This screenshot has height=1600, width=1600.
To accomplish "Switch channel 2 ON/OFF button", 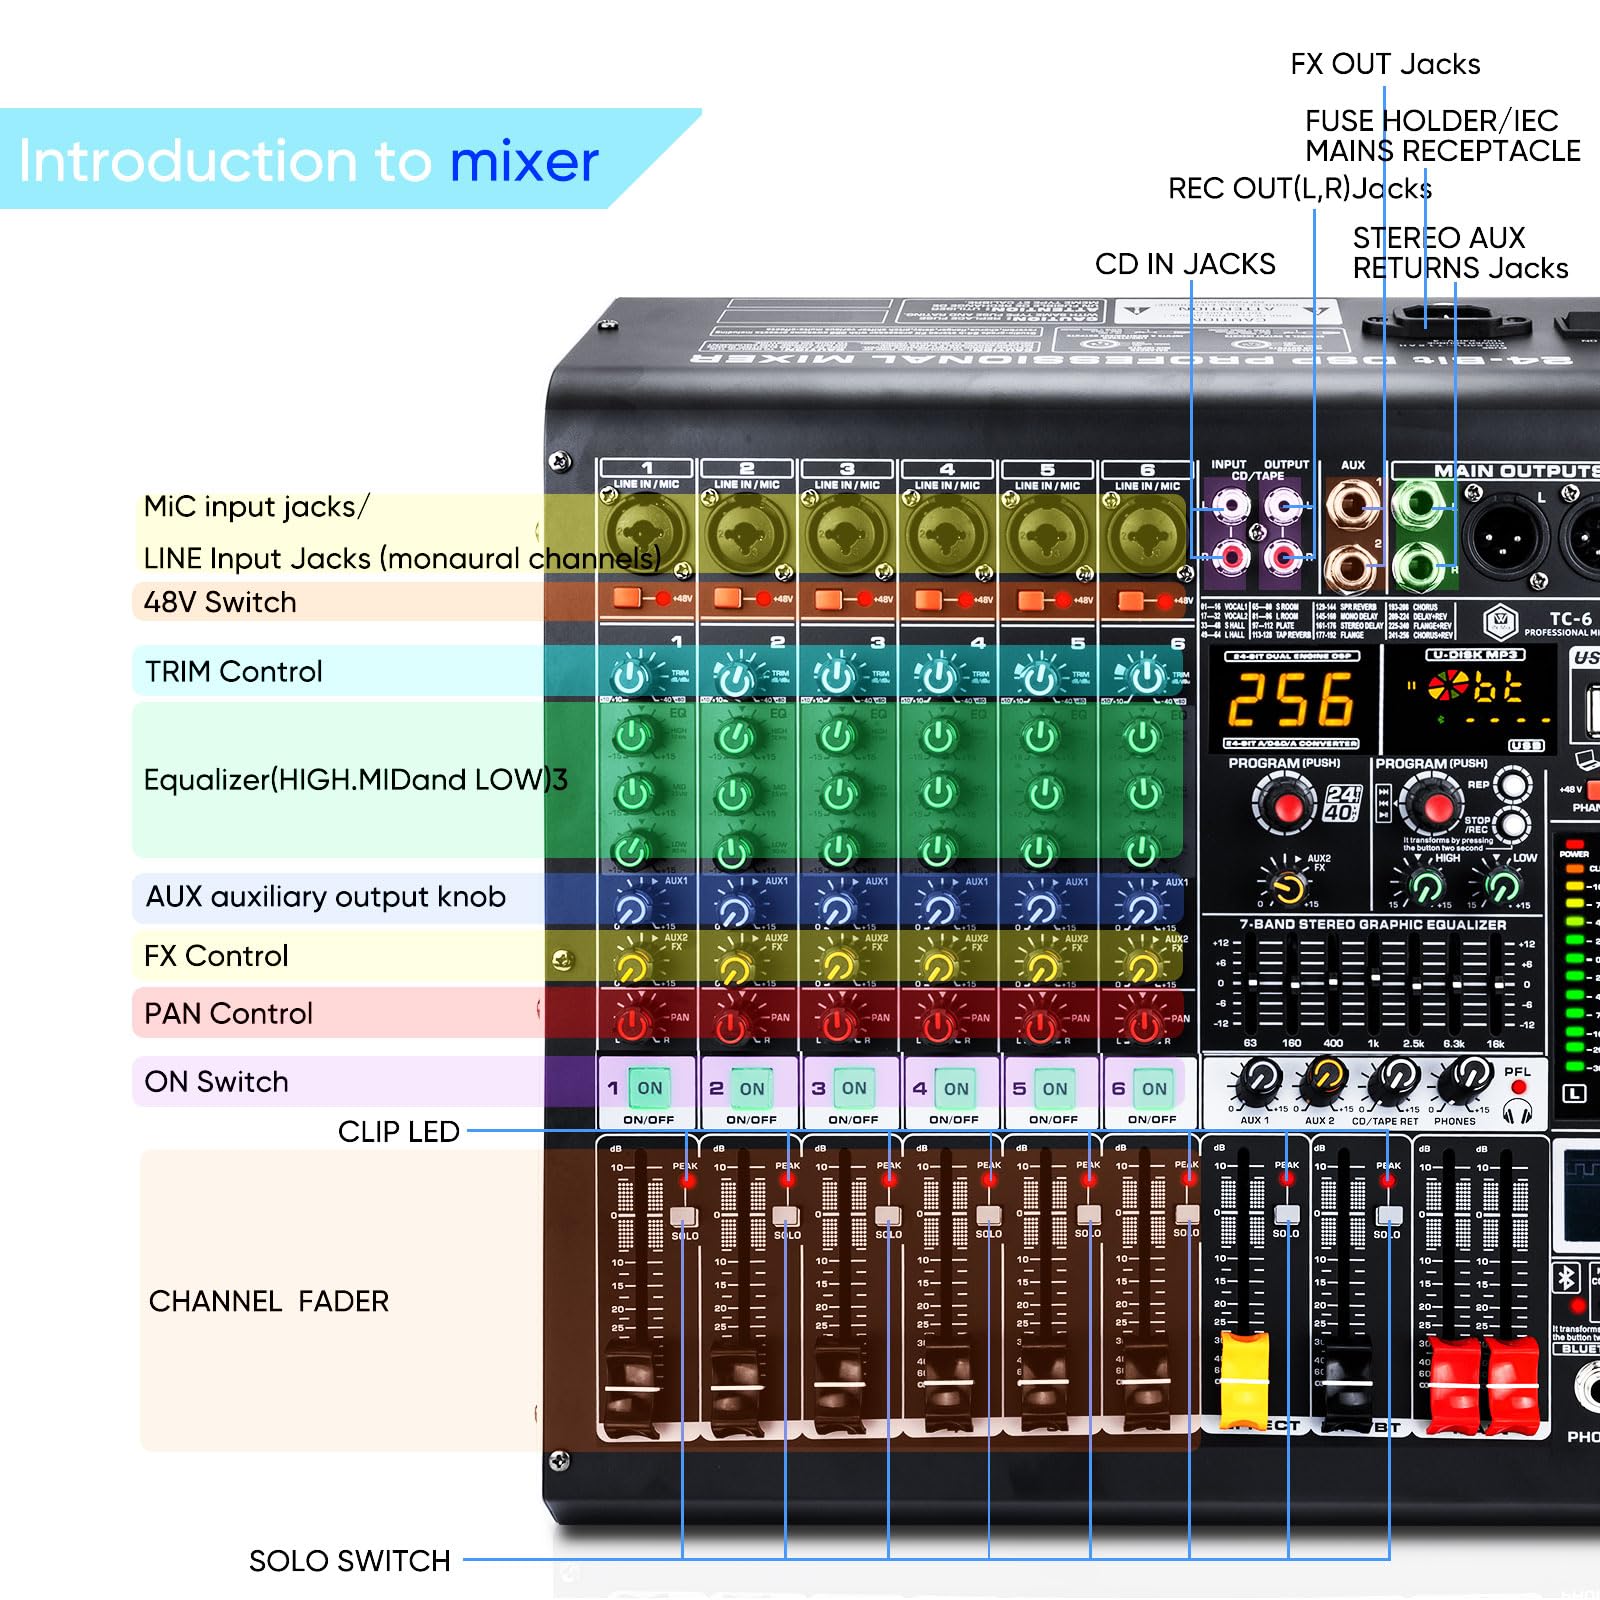I will point(752,1089).
